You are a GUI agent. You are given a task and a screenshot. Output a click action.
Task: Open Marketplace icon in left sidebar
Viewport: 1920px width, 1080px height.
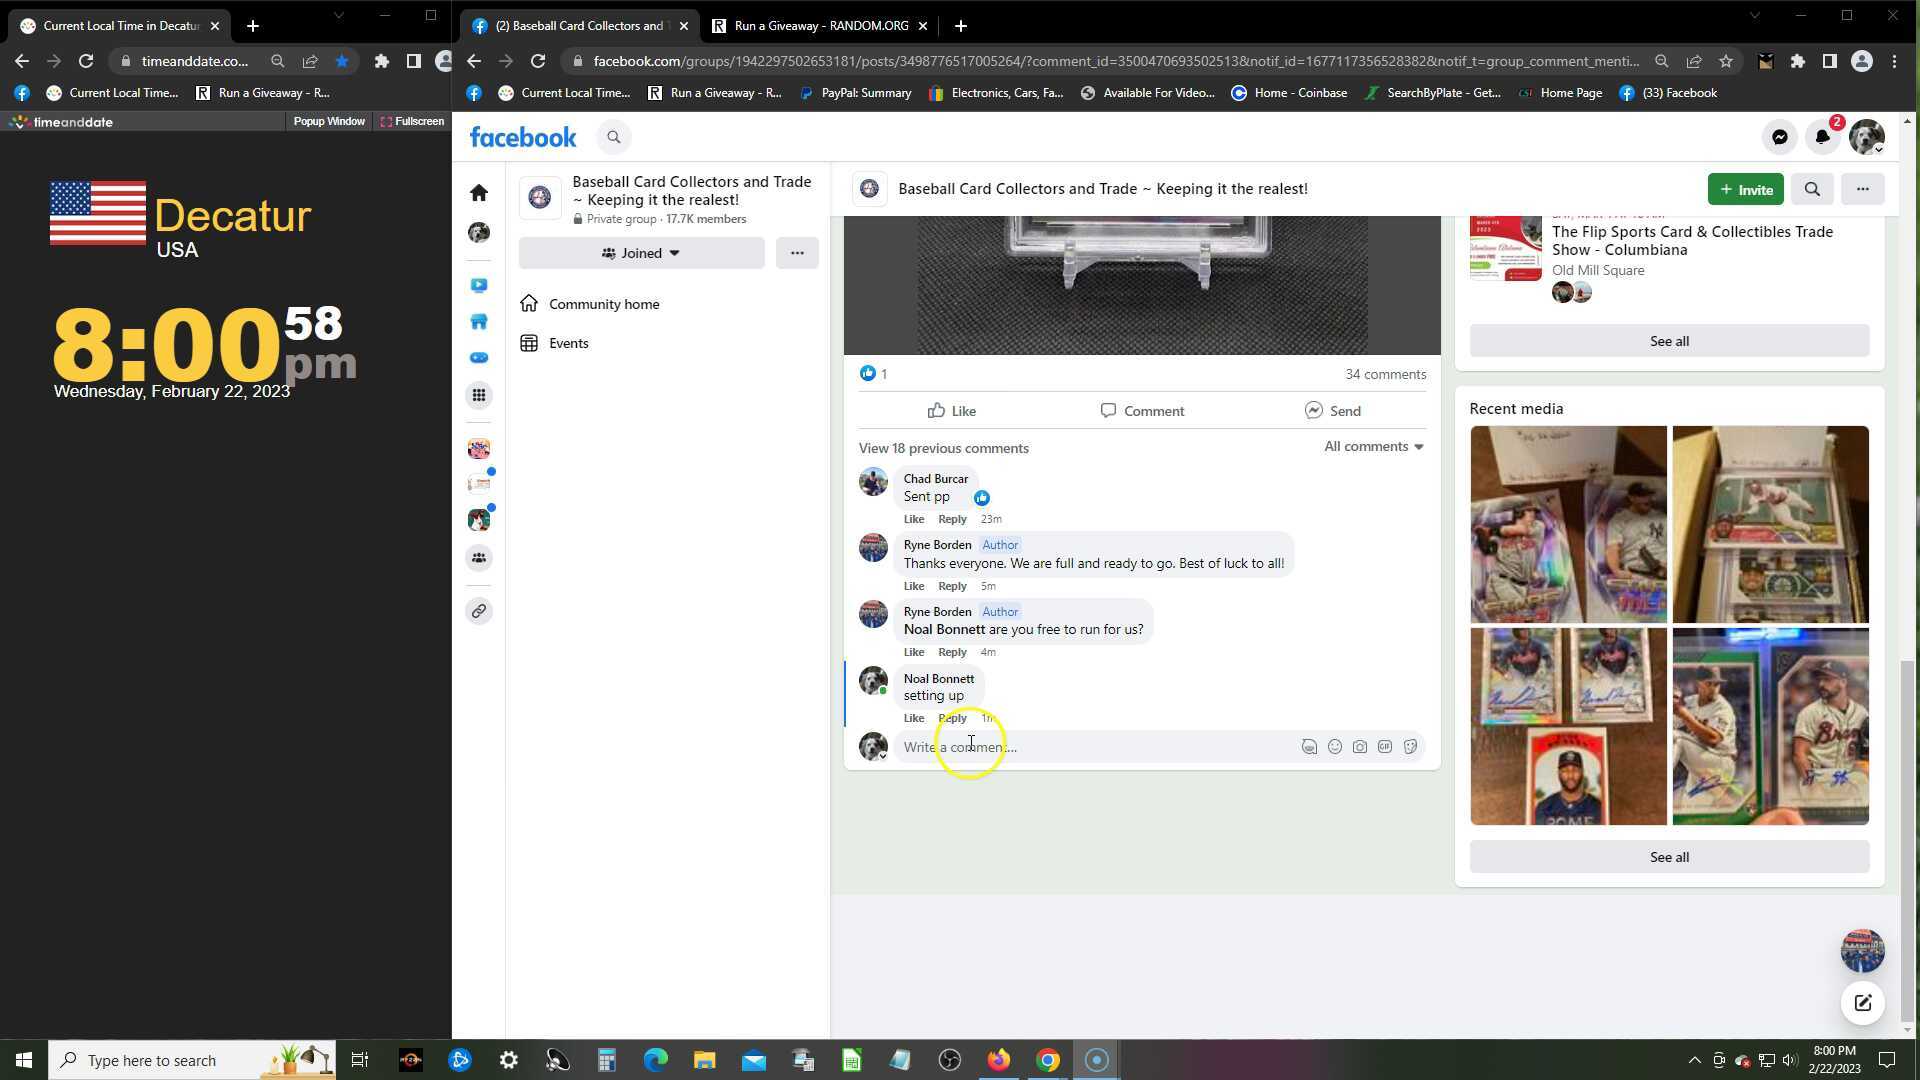pos(479,322)
